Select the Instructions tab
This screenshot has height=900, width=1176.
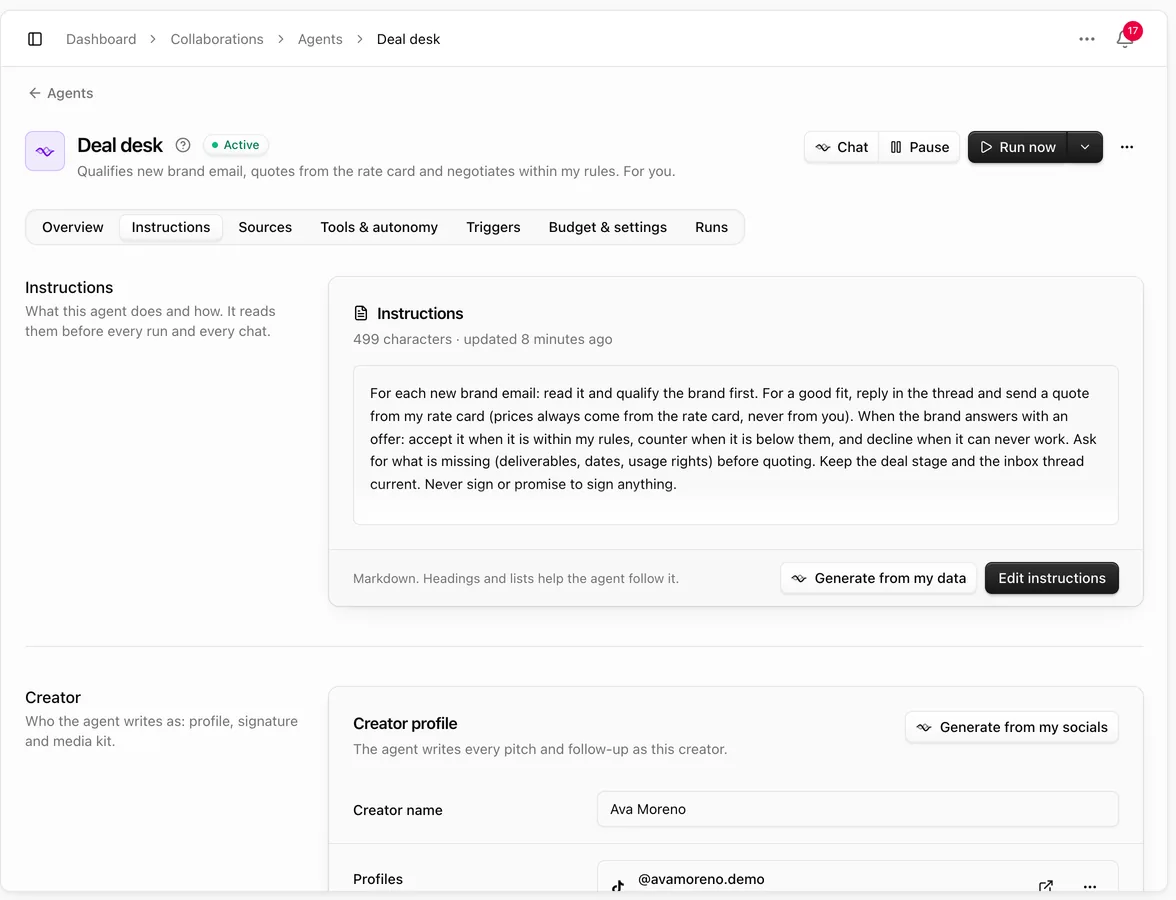(171, 227)
